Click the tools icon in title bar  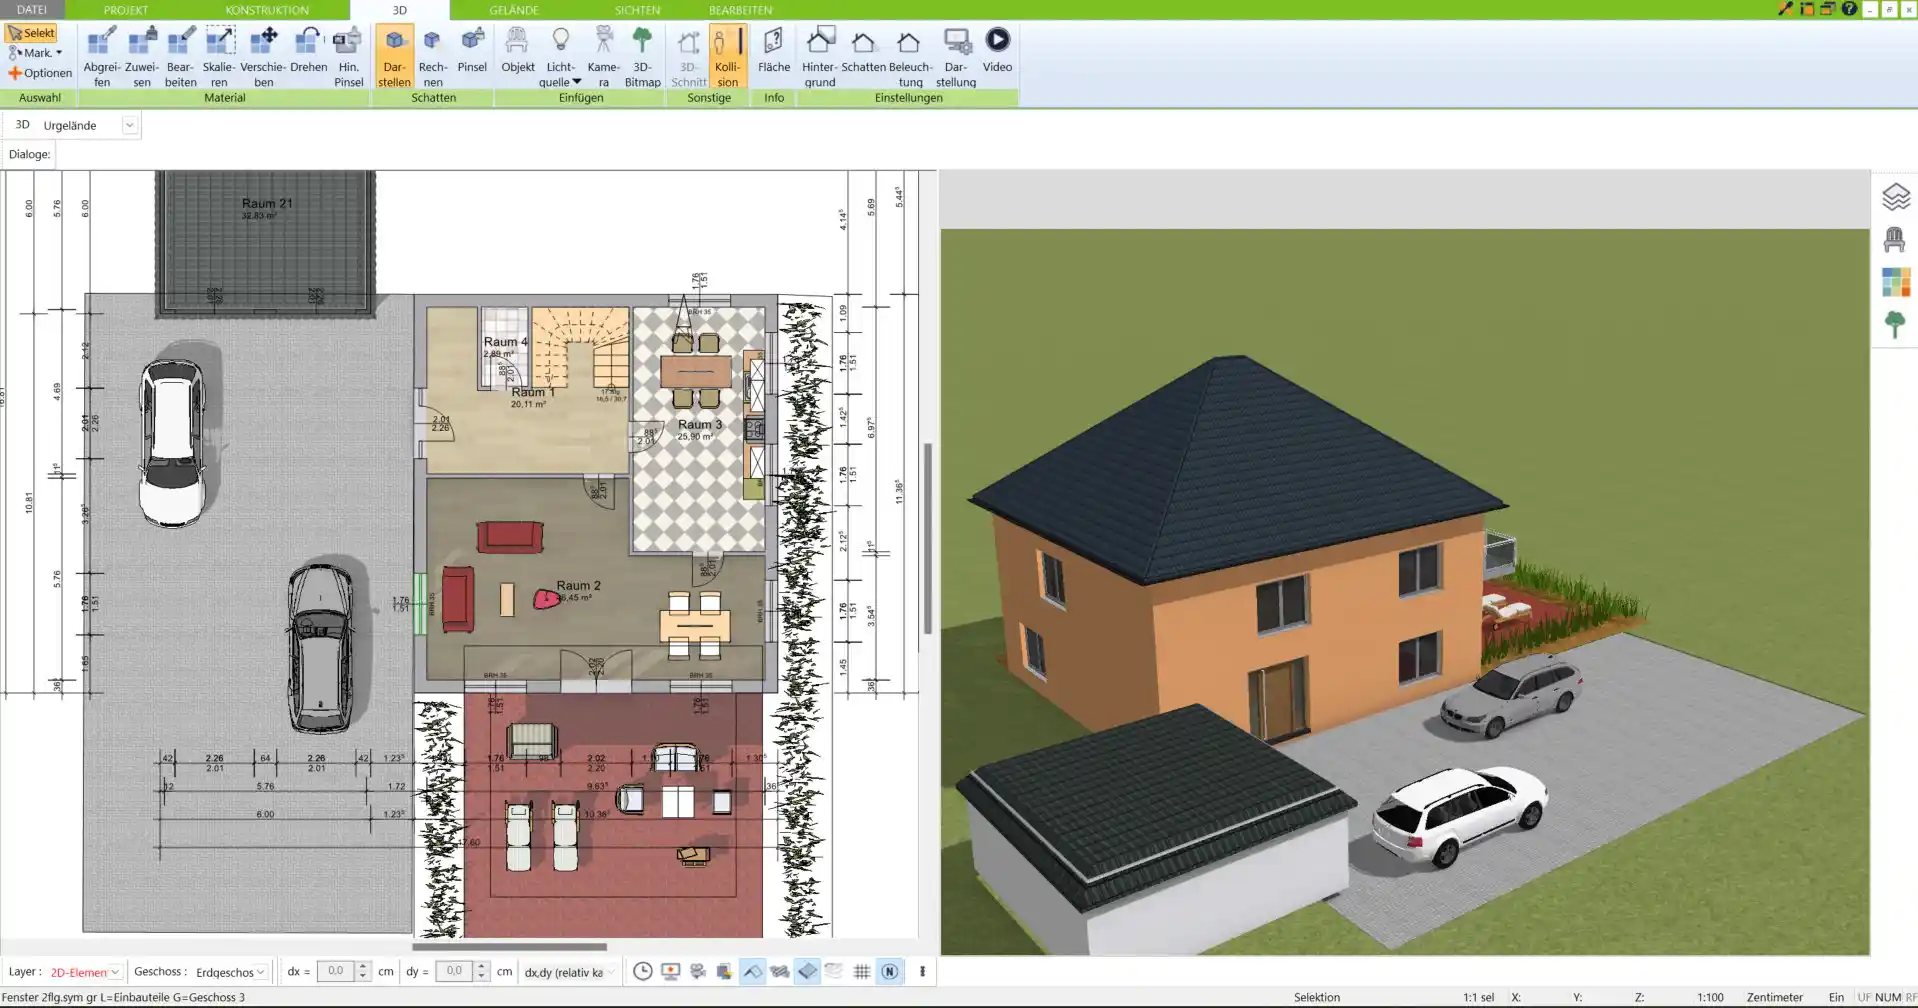tap(1785, 9)
